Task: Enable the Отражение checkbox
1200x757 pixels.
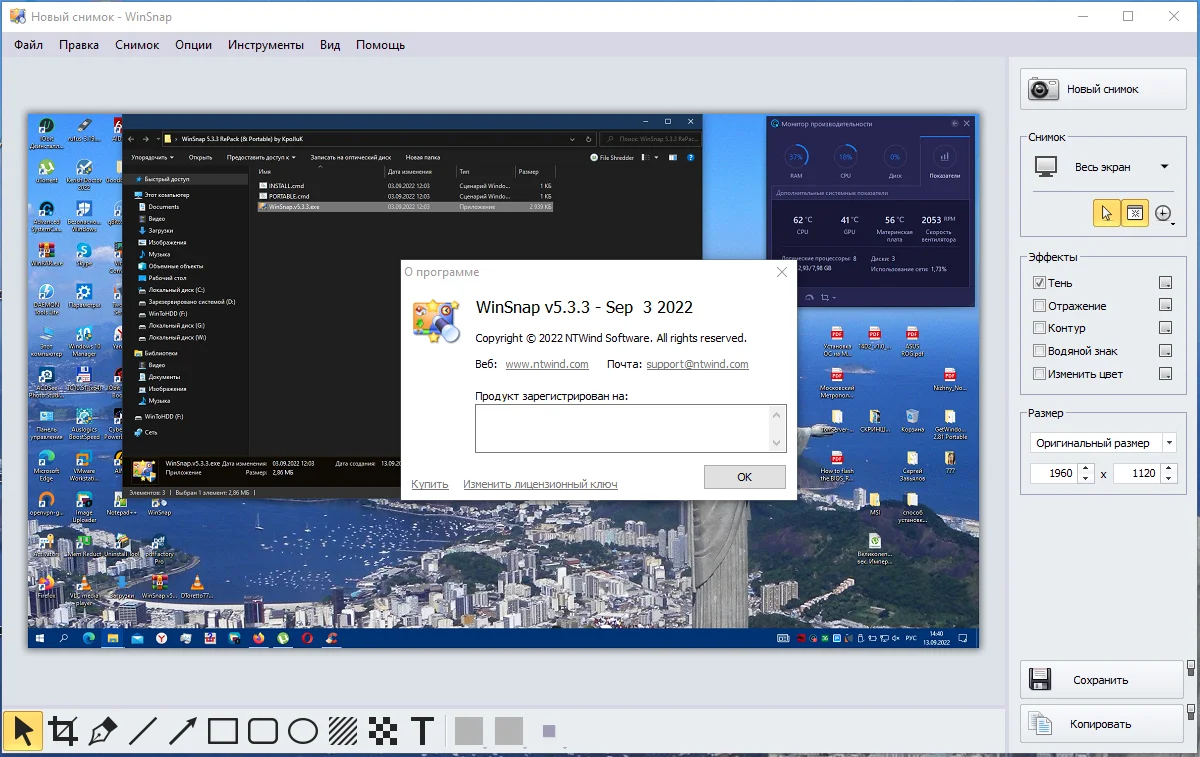Action: [1039, 306]
